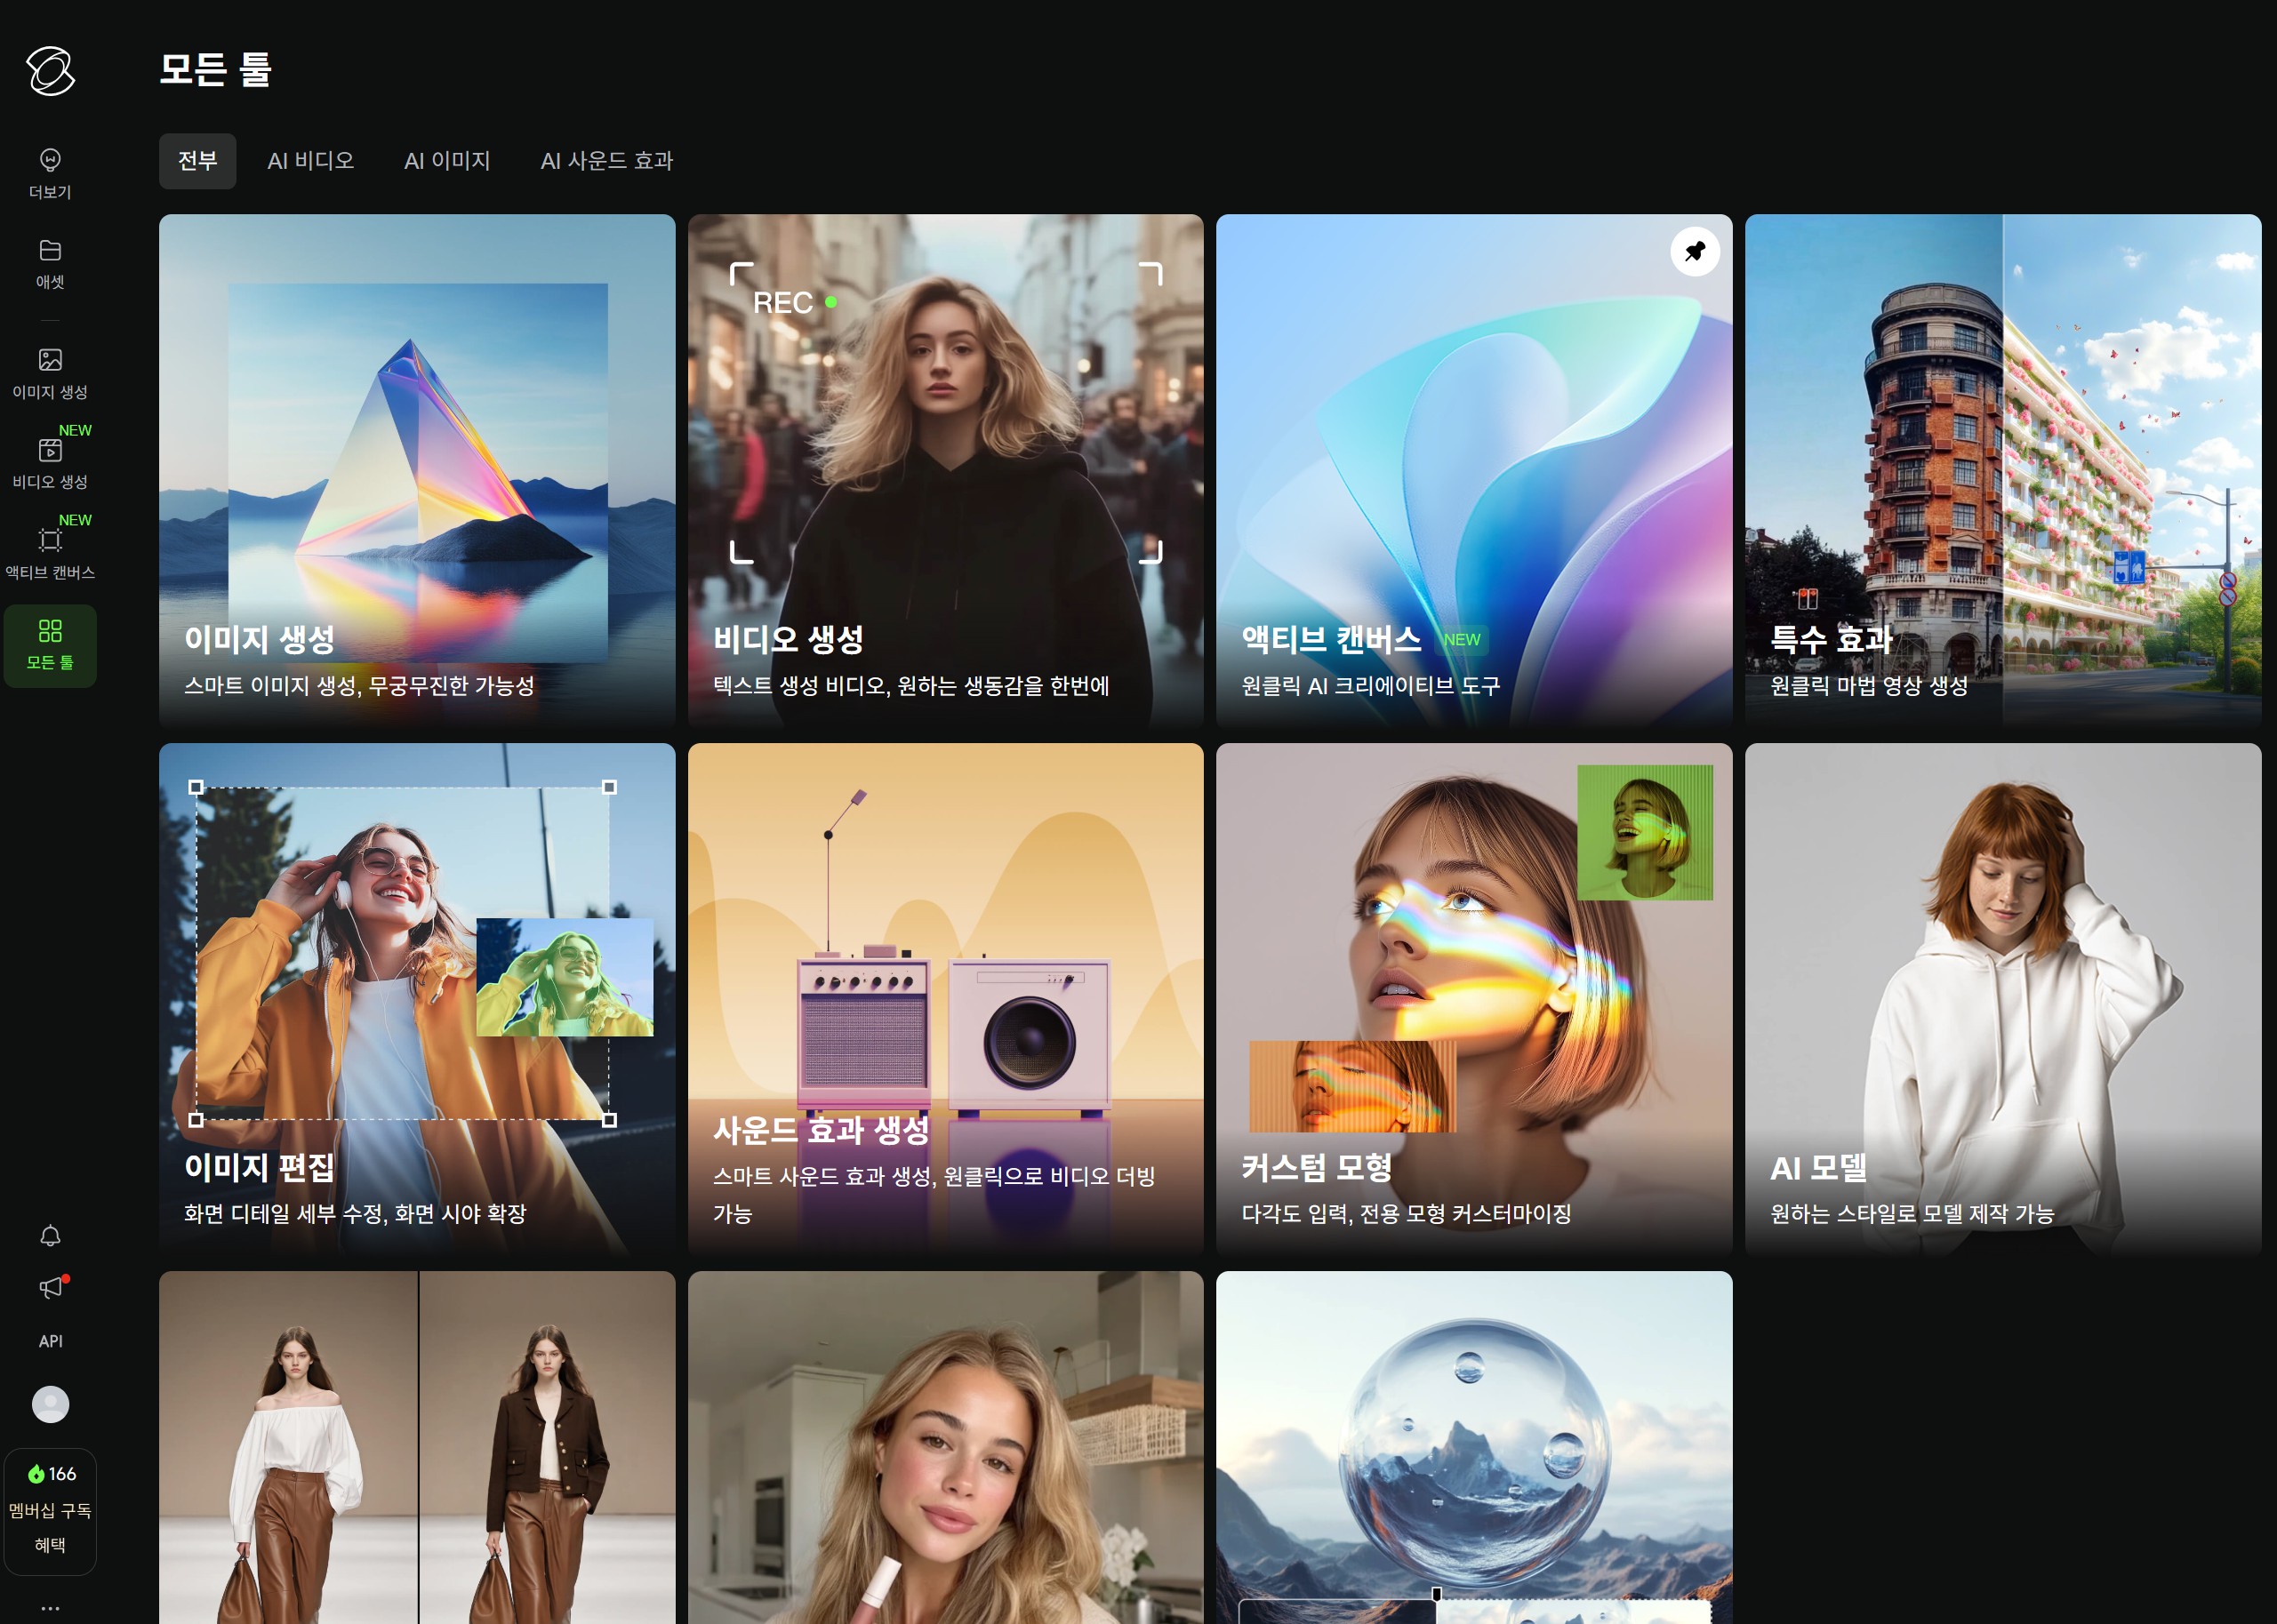Image resolution: width=2277 pixels, height=1624 pixels.
Task: Open the 액티브 캔버스 sidebar icon
Action: 50,541
